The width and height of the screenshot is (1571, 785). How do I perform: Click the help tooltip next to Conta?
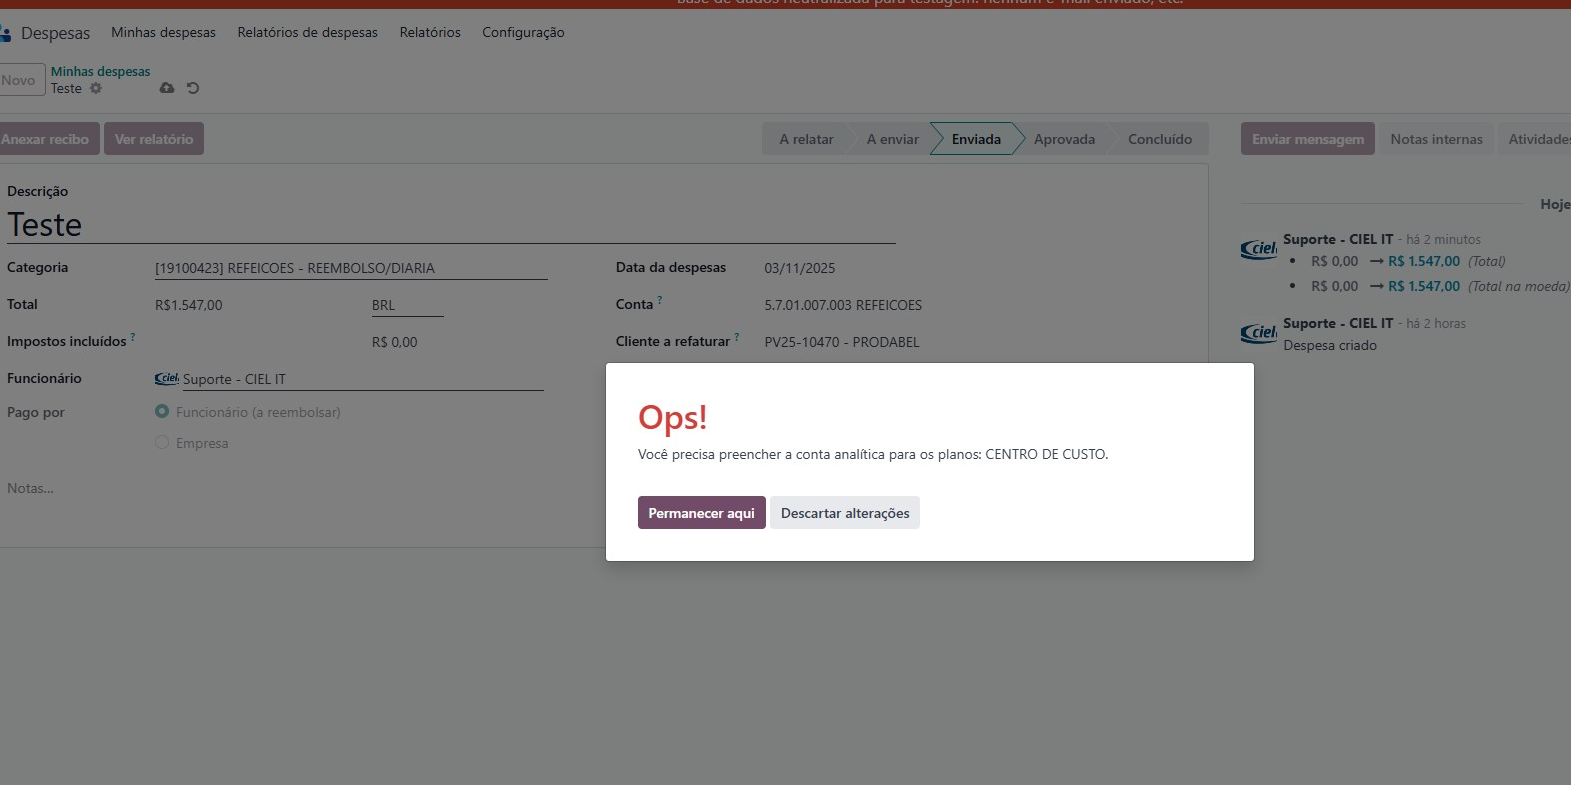(660, 300)
